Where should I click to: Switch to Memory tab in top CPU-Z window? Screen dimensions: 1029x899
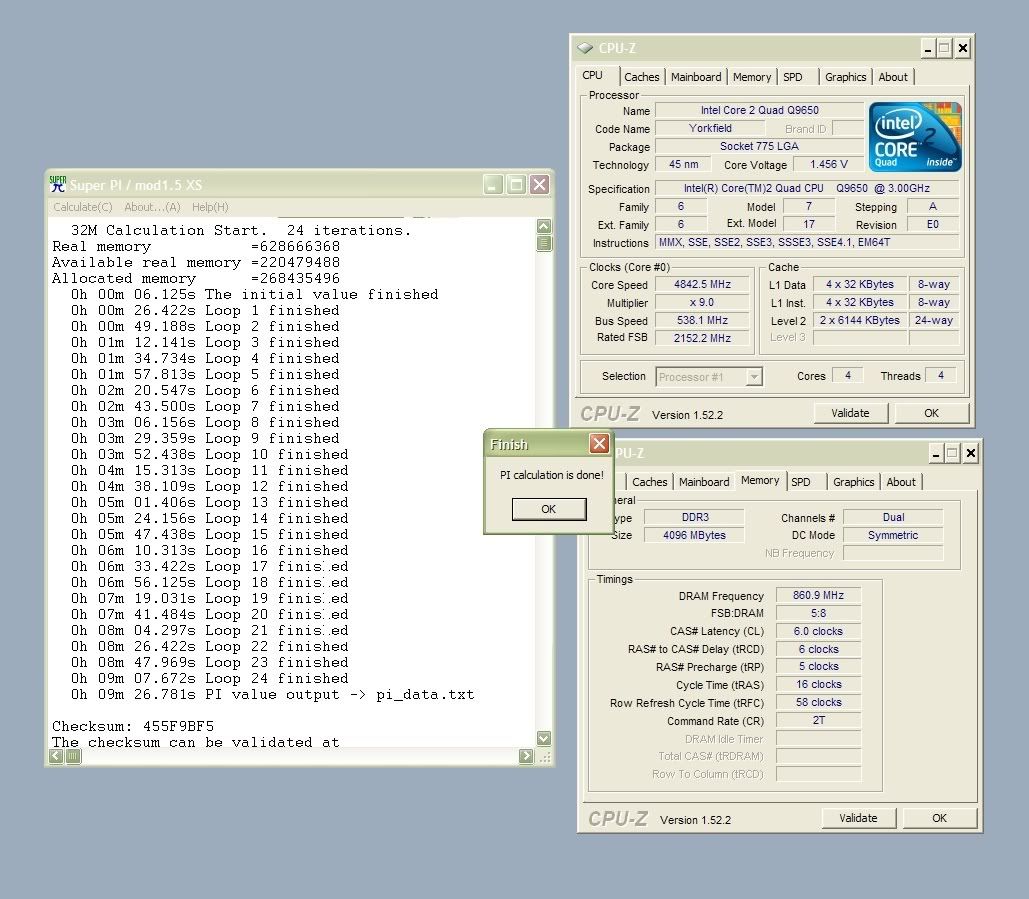click(752, 77)
